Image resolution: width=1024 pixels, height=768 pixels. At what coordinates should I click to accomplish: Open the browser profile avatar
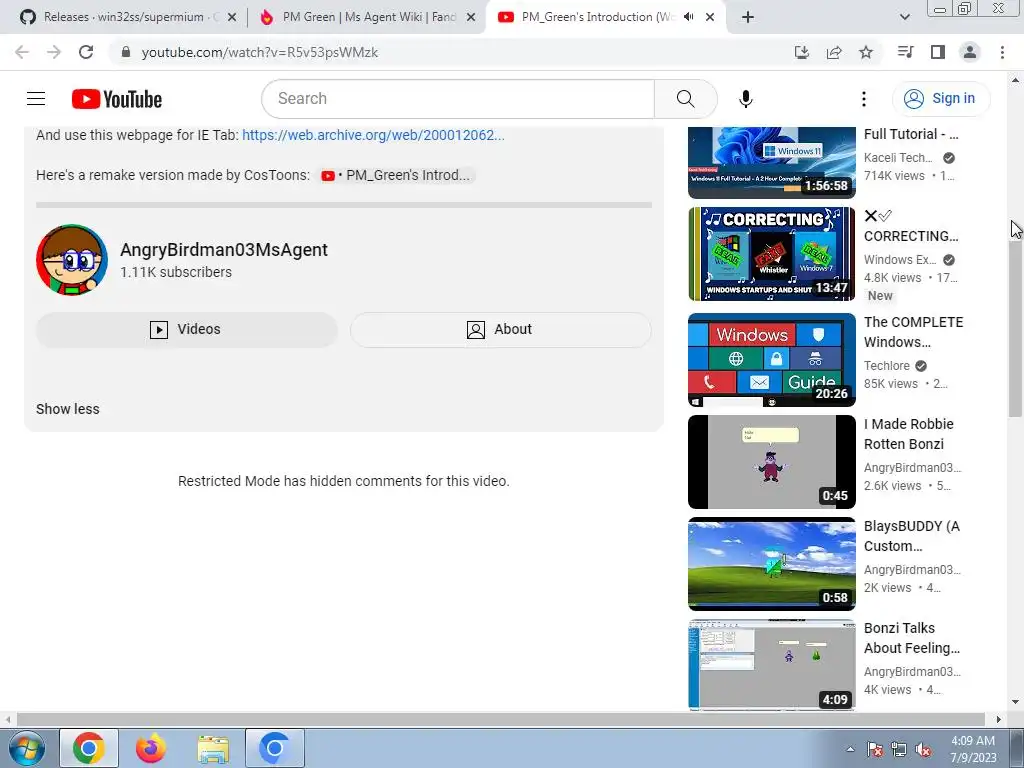970,52
